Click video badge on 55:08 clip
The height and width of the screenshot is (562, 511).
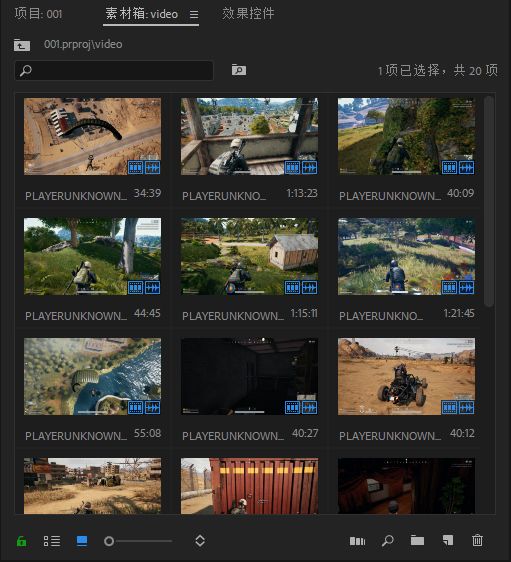(x=135, y=408)
